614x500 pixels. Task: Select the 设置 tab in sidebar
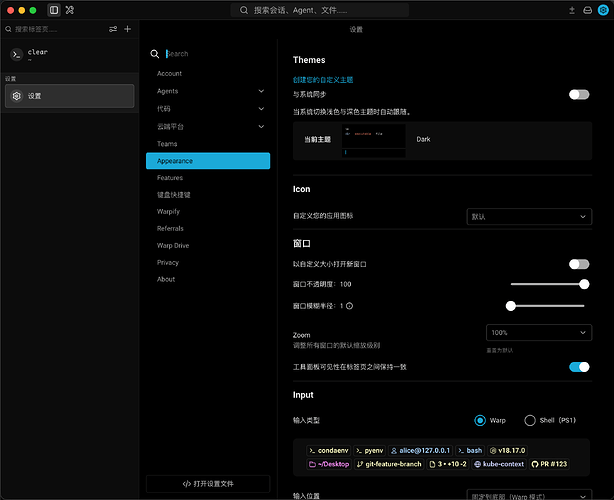point(70,96)
